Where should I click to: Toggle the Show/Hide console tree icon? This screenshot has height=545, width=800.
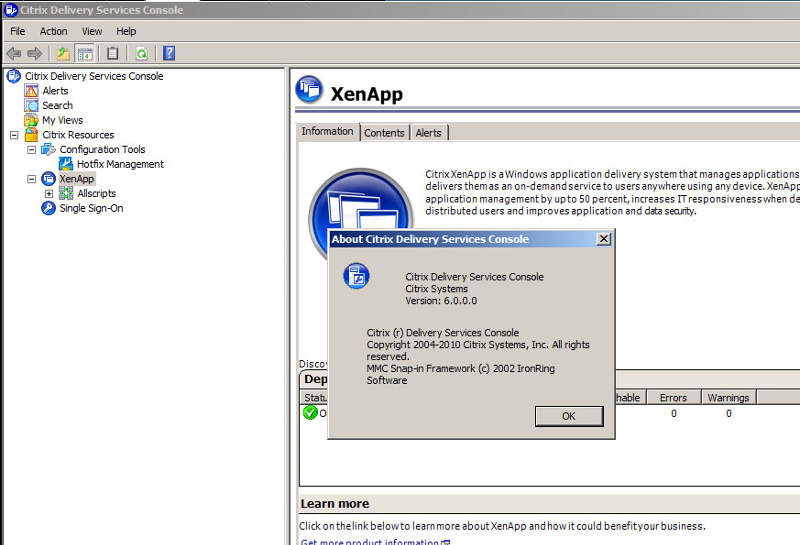click(85, 53)
